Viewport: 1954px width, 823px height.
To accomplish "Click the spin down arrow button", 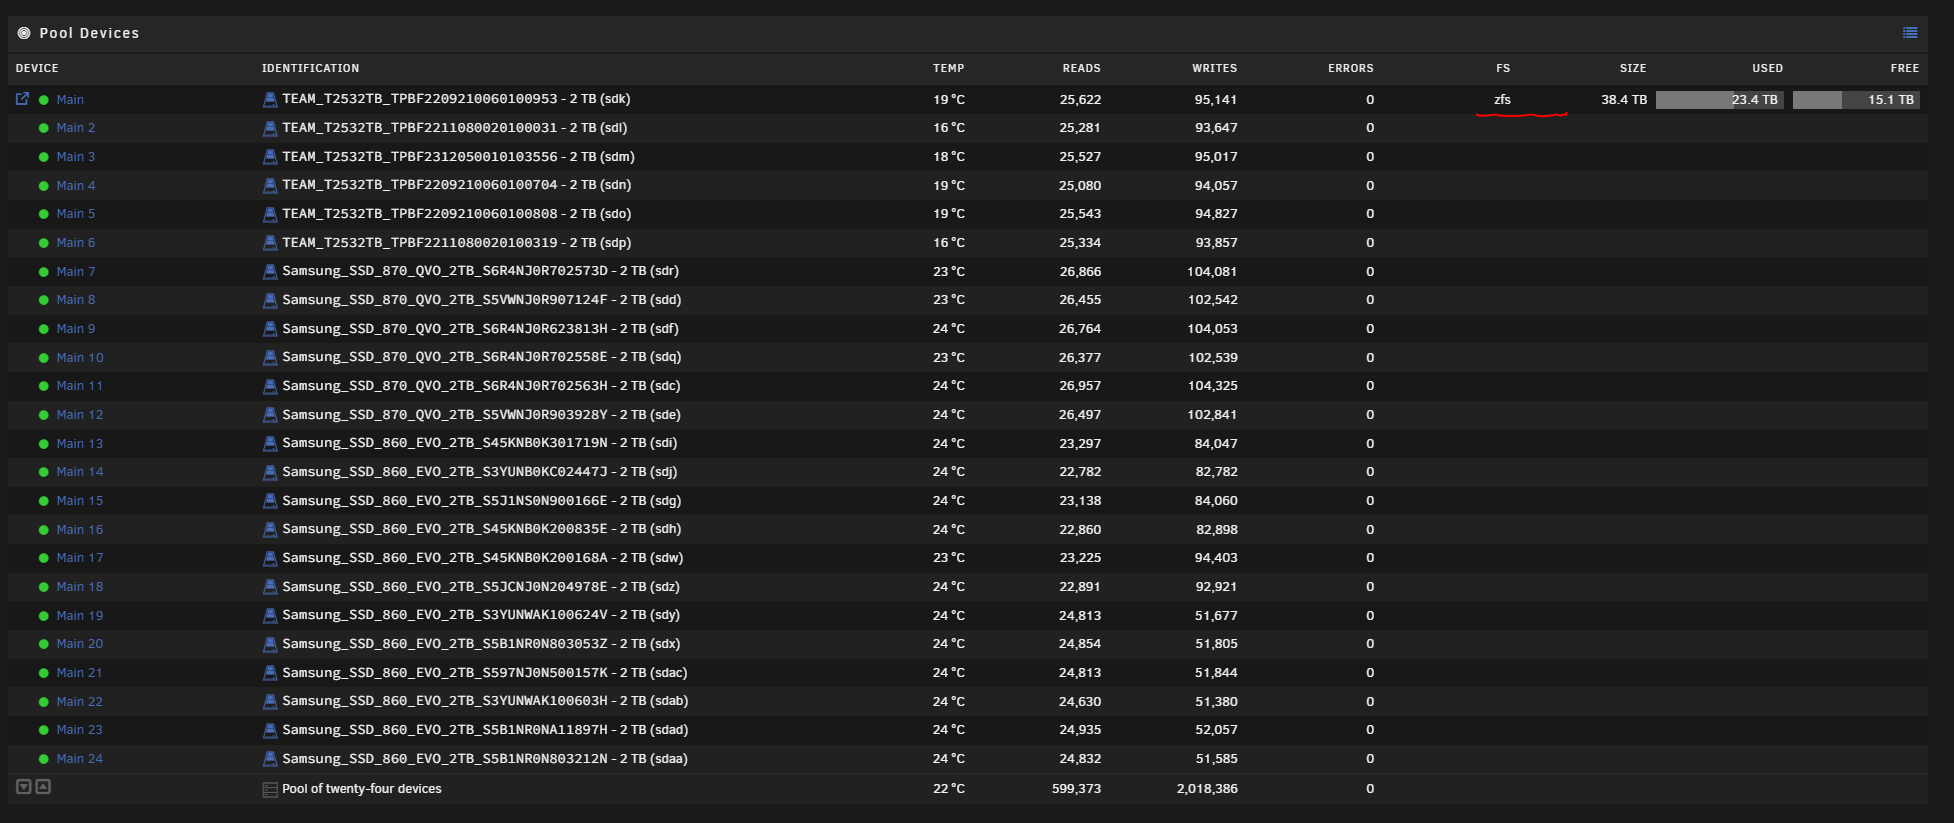I will point(24,787).
